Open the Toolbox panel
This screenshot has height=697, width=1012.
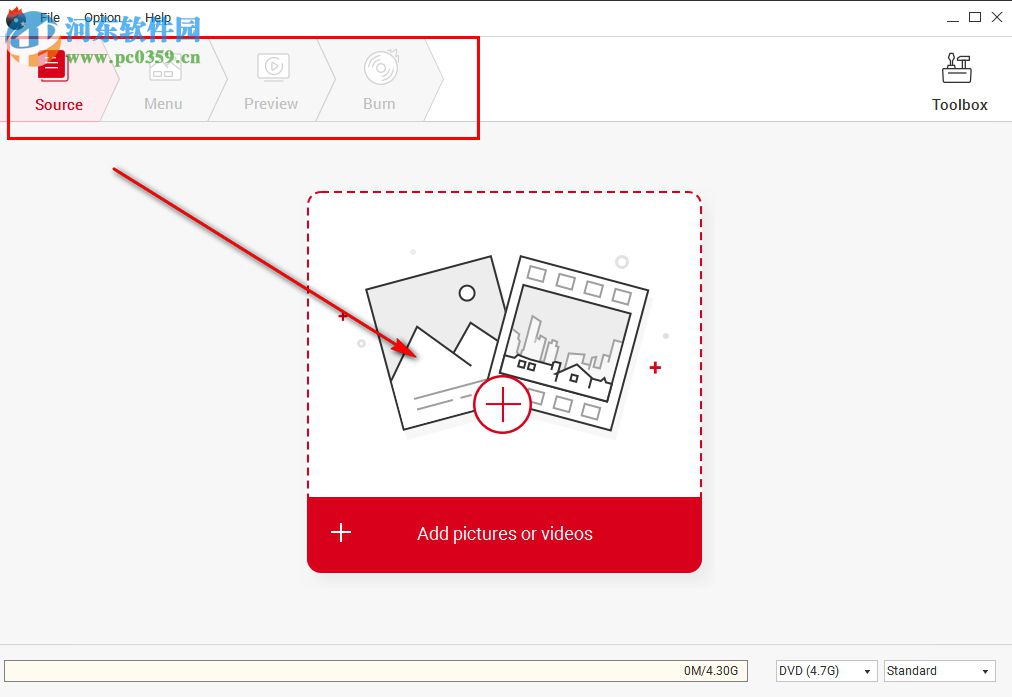click(958, 80)
